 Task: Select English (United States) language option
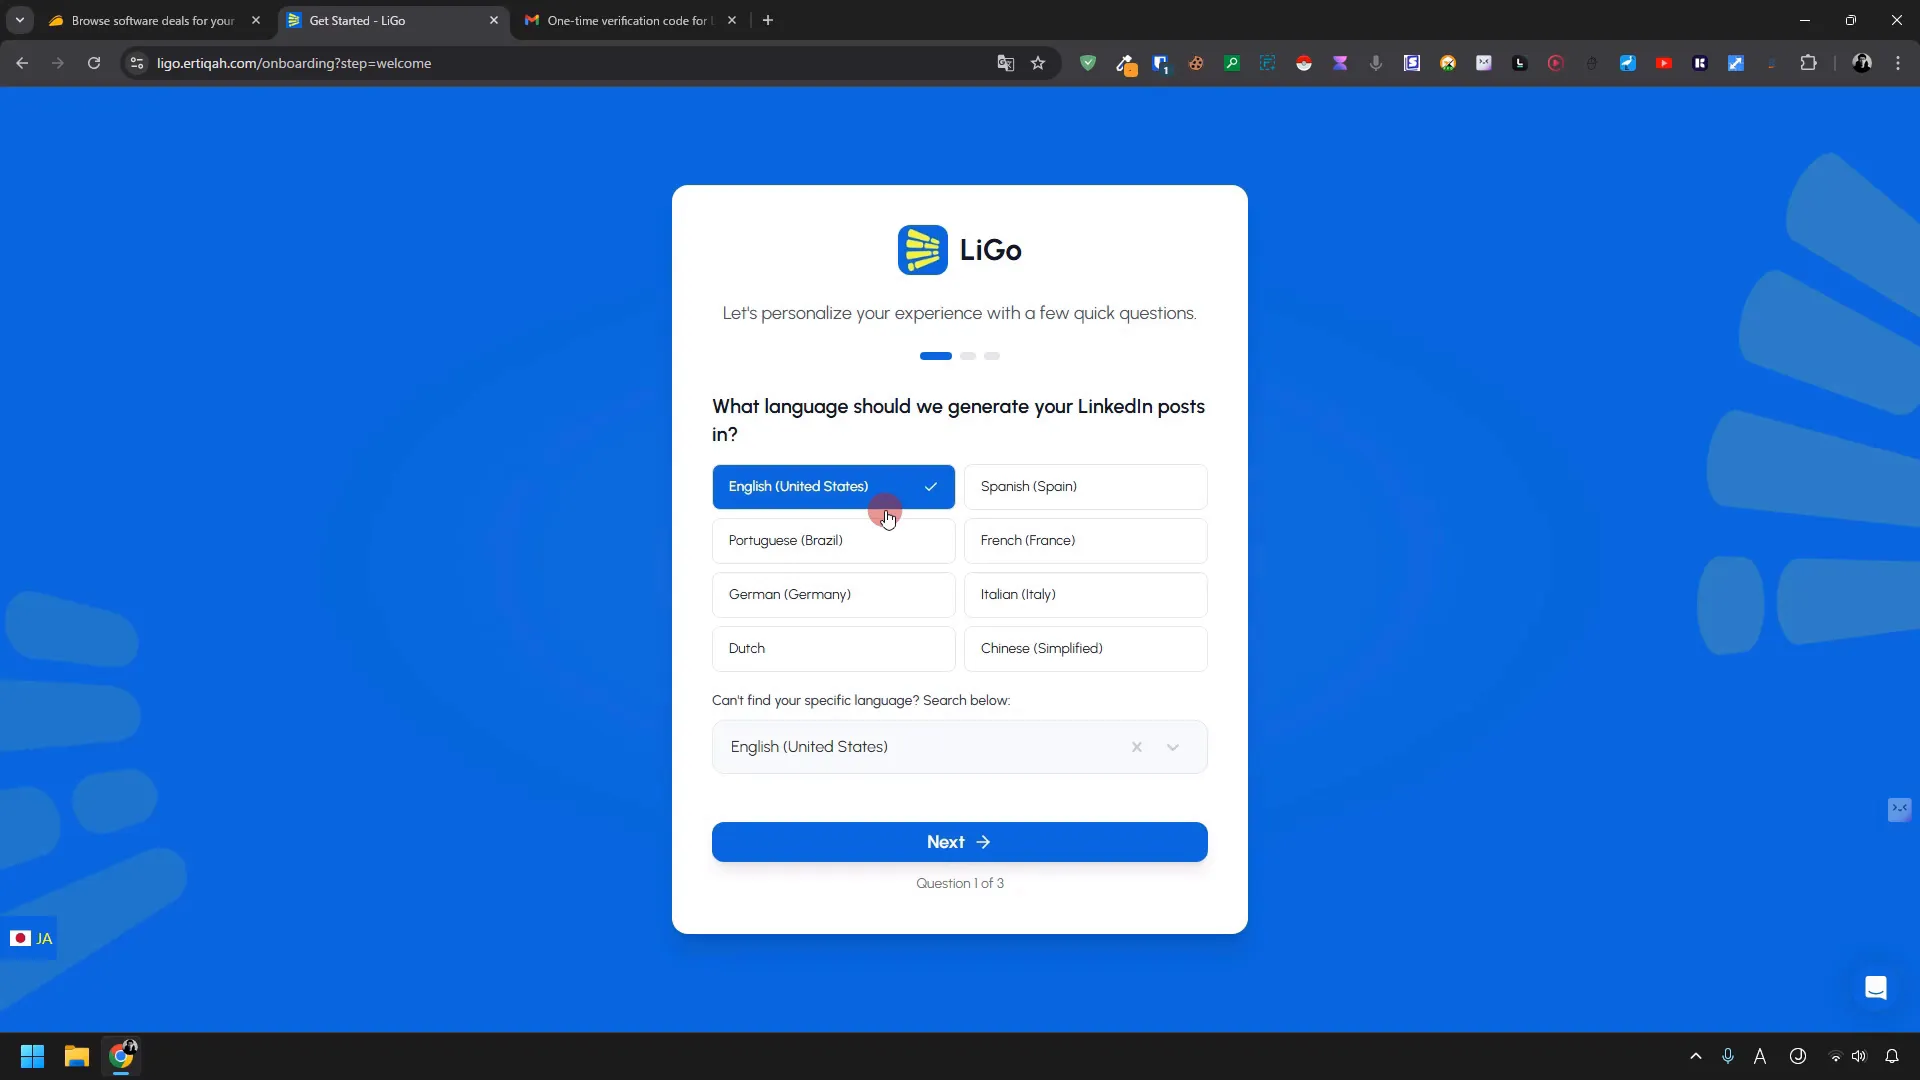click(x=833, y=486)
